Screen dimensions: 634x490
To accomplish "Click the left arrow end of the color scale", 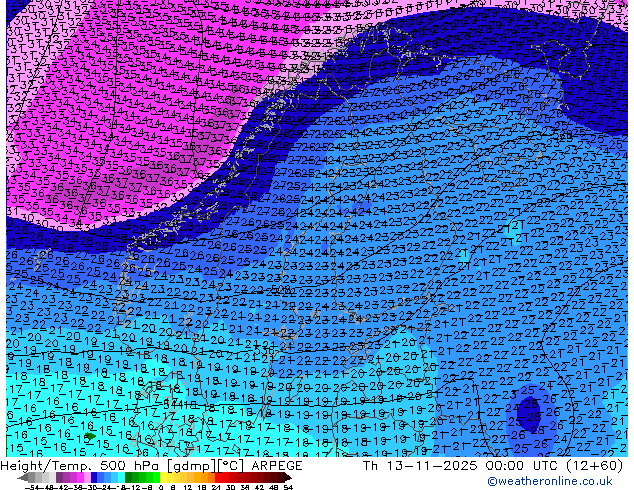I will [x=21, y=478].
